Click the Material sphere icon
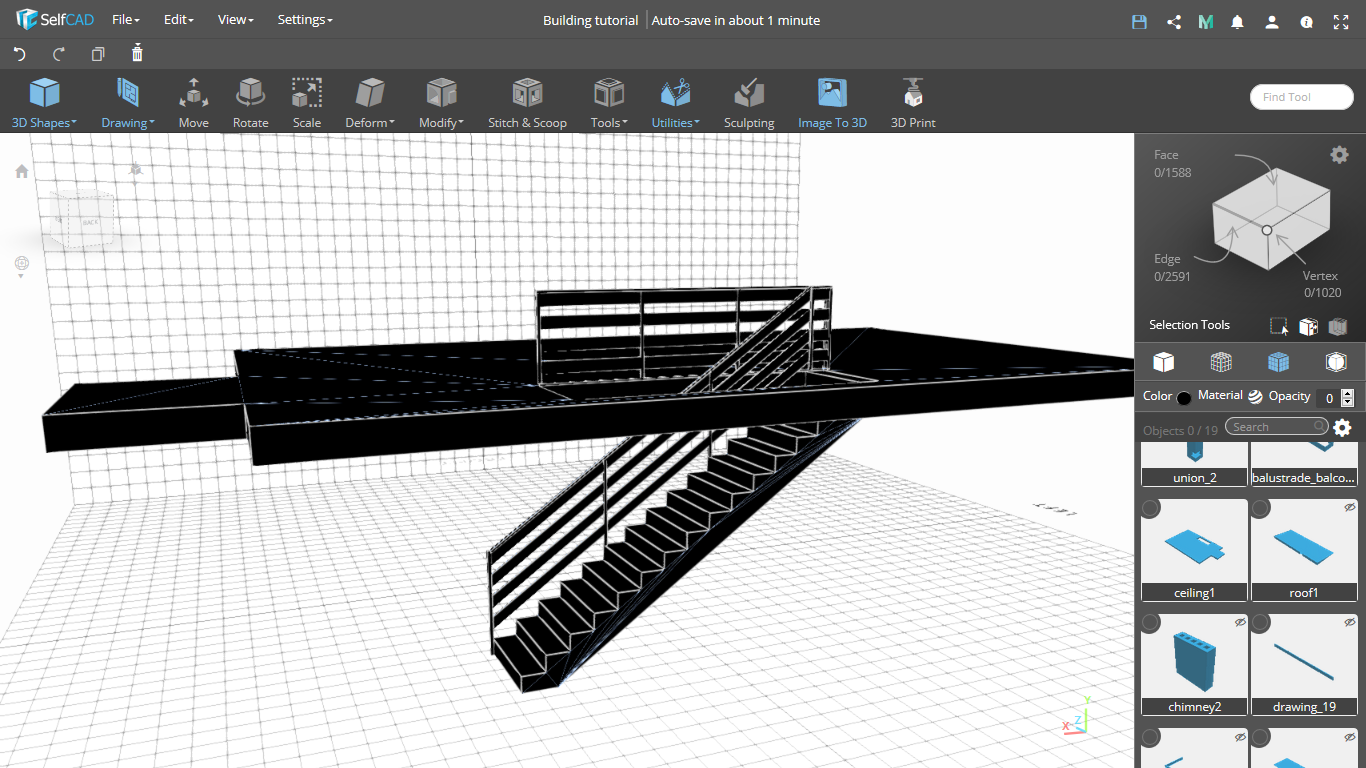 point(1255,396)
